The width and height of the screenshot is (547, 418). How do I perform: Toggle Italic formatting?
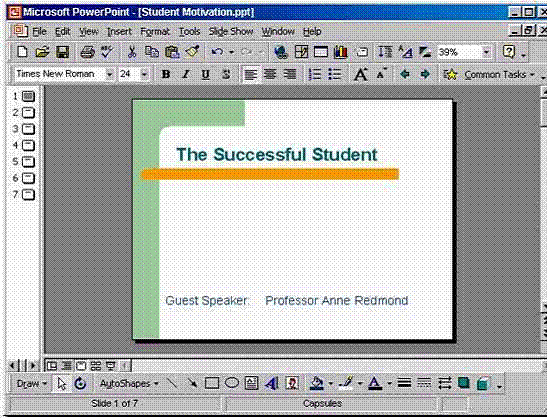186,74
